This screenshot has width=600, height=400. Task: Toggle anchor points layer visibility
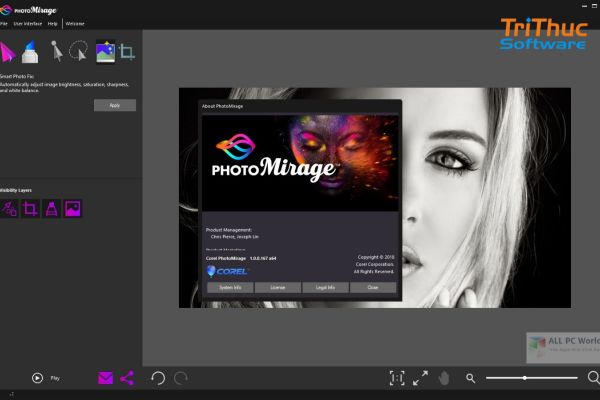click(x=51, y=209)
